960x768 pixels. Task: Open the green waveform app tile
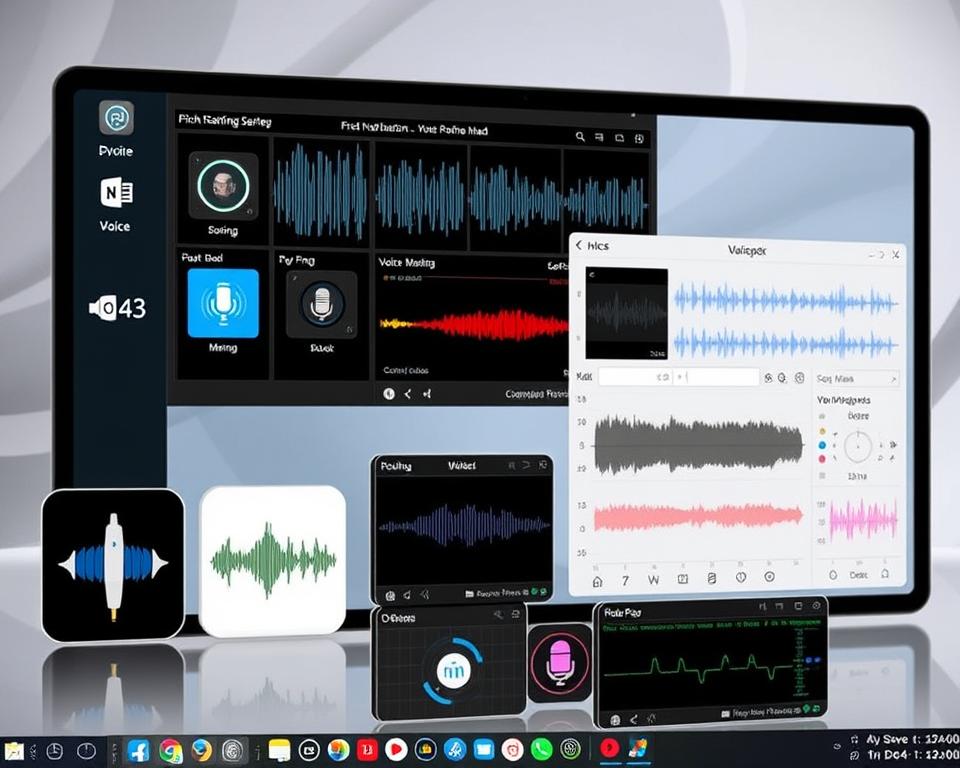coord(272,561)
